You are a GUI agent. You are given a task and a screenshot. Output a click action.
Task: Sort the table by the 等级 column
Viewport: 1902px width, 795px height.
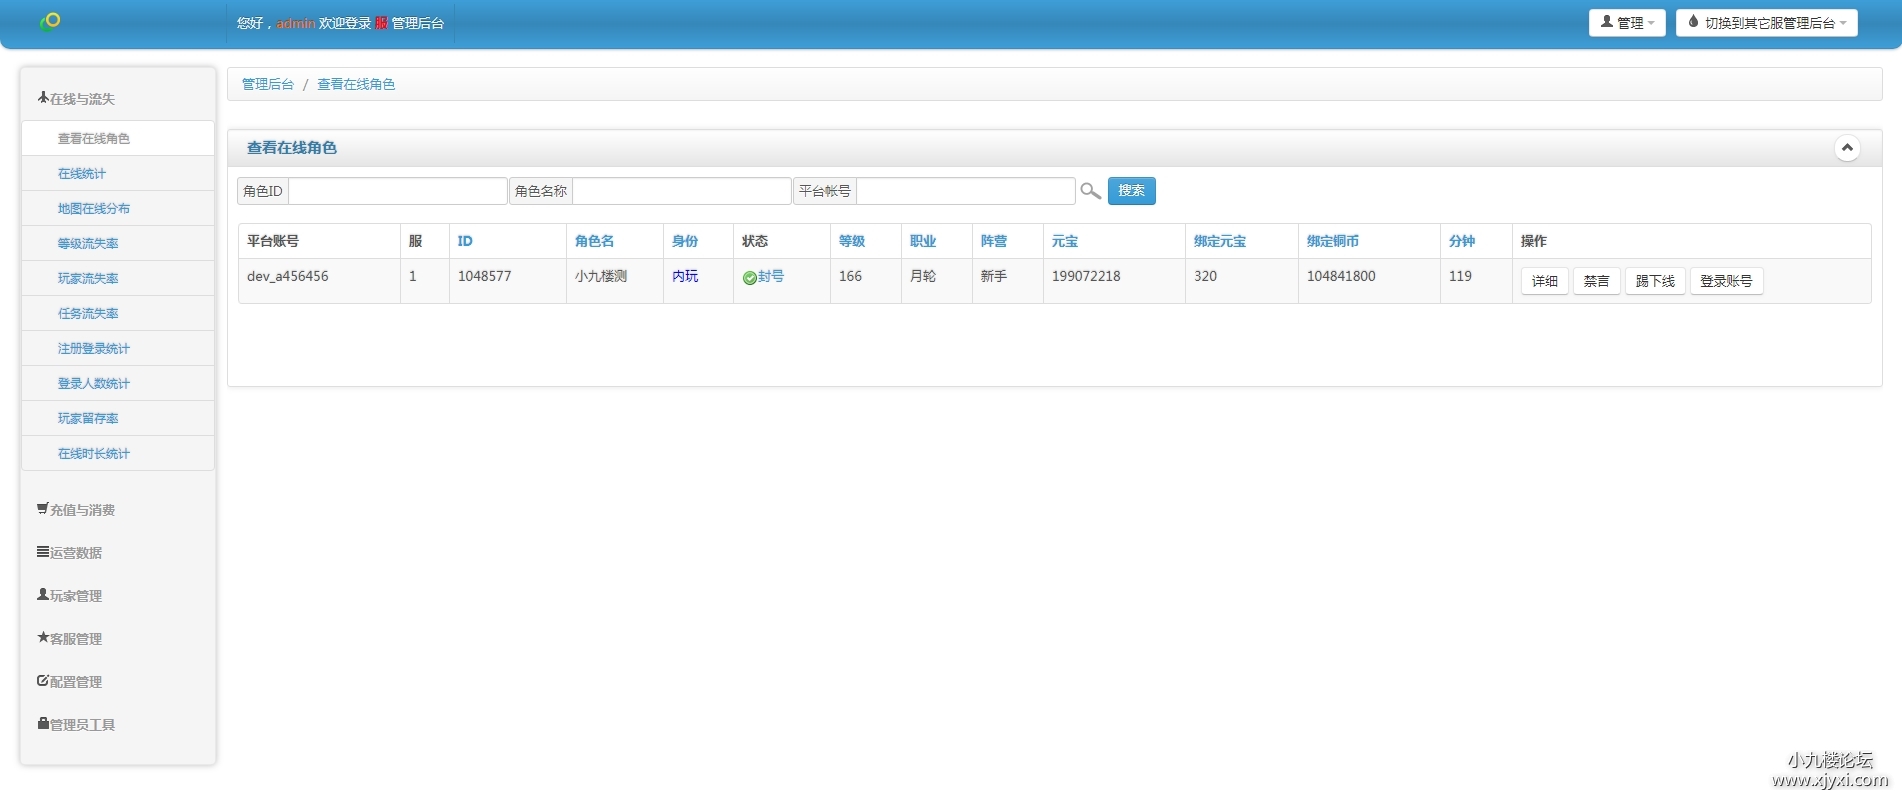[x=851, y=241]
